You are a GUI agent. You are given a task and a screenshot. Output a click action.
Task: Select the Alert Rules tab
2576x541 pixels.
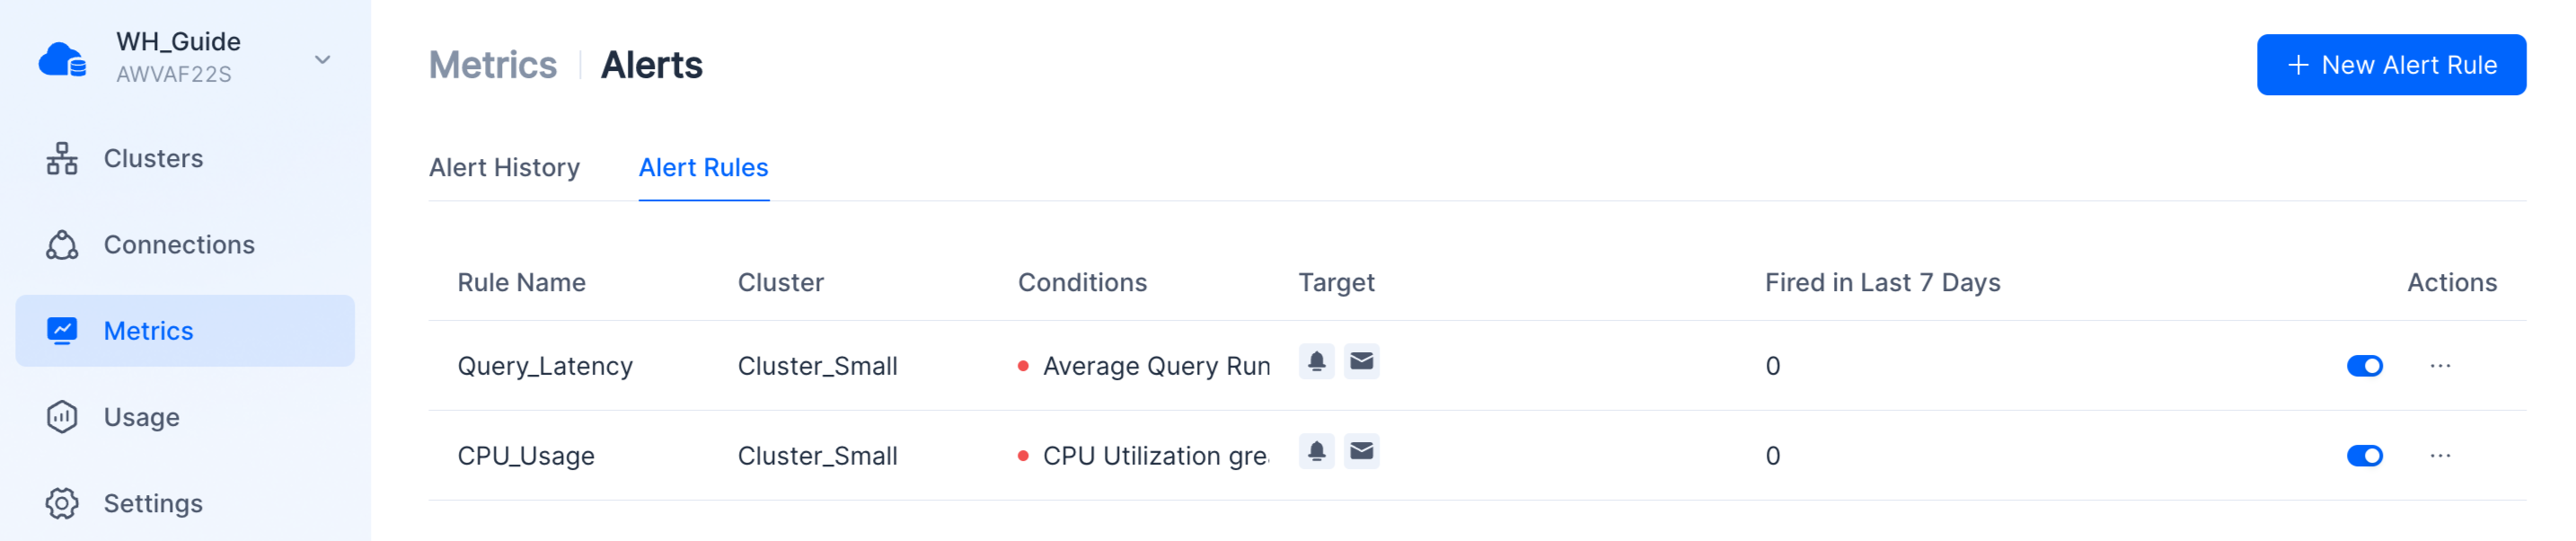coord(703,167)
